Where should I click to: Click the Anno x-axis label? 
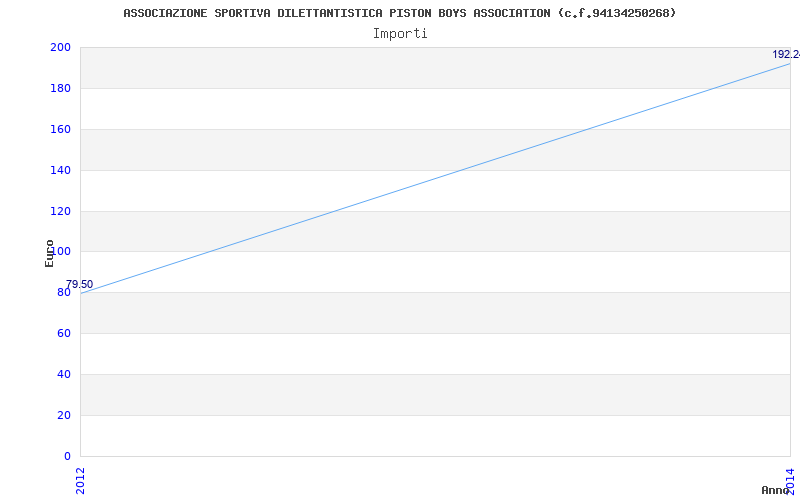point(776,490)
